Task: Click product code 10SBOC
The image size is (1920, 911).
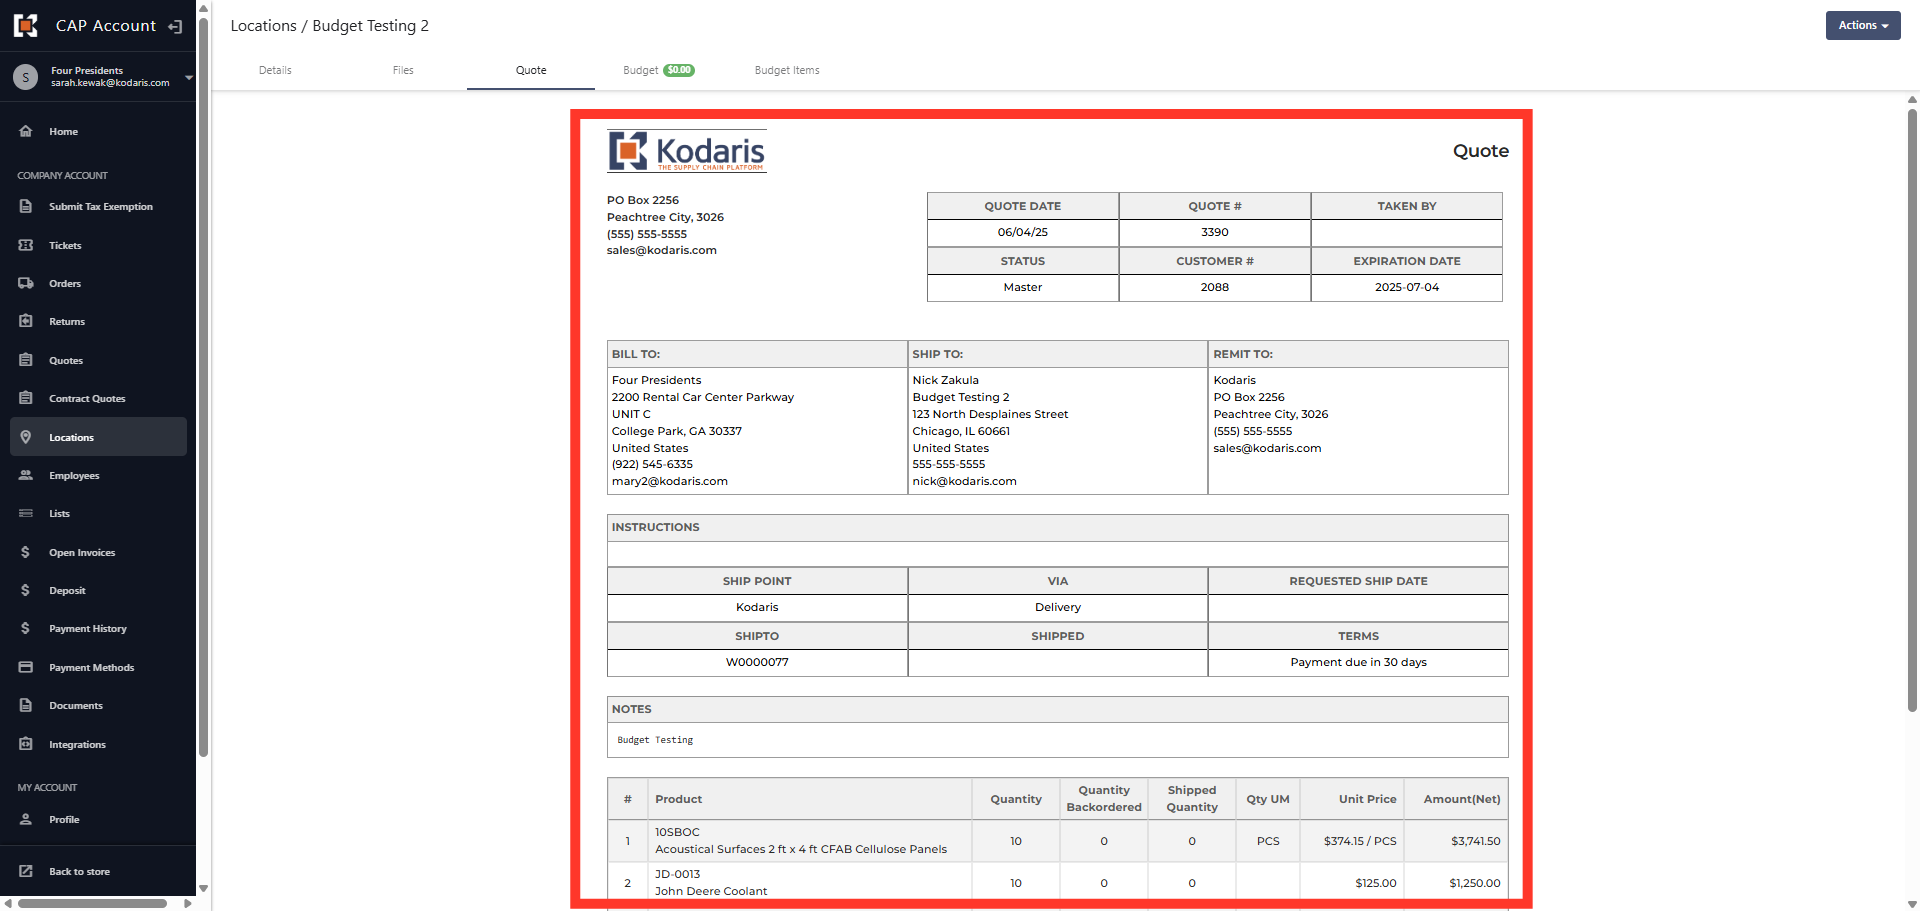Action: [677, 832]
